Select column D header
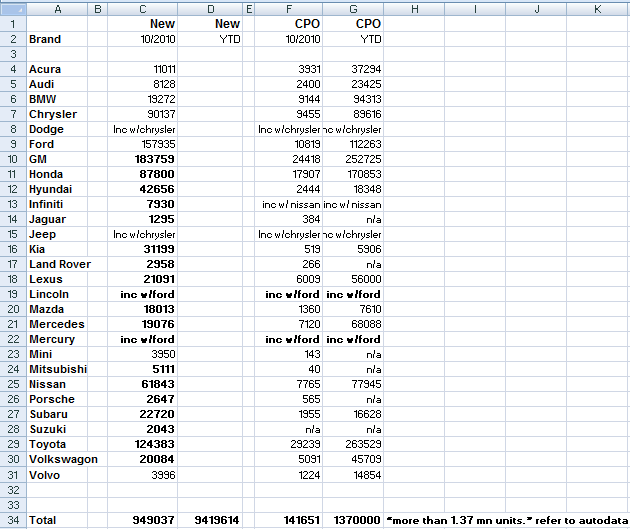The width and height of the screenshot is (630, 529). coord(210,9)
